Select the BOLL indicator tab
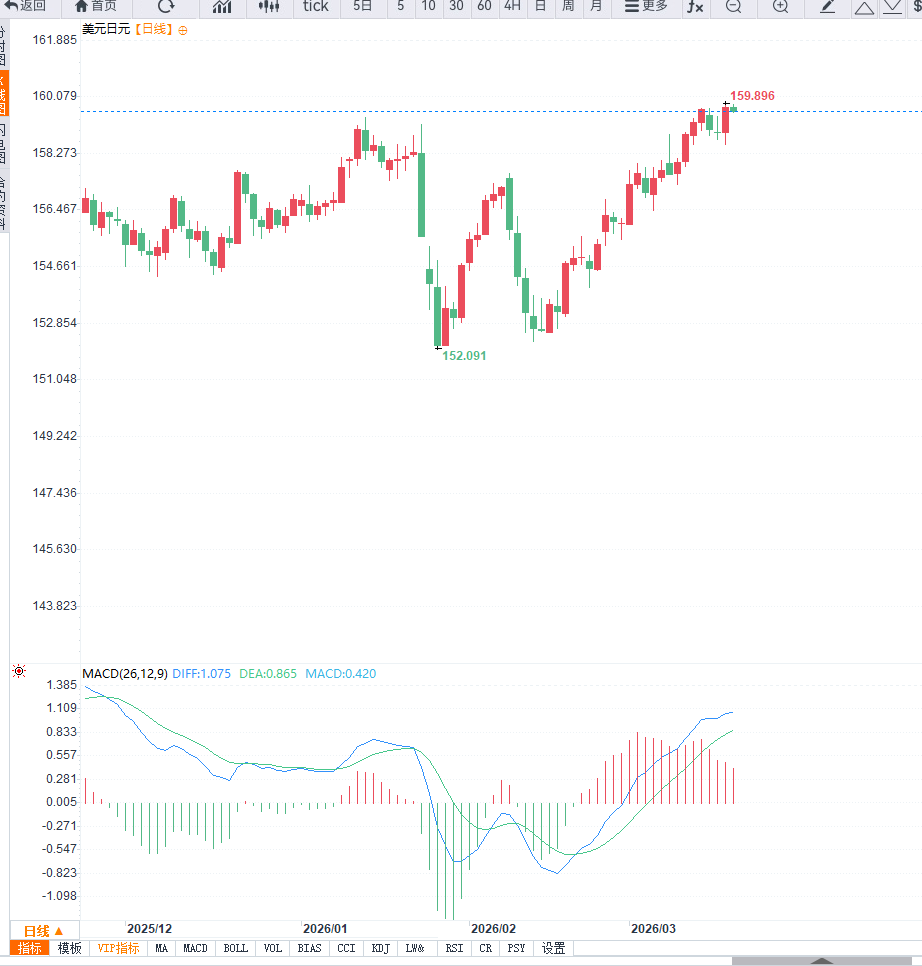922x966 pixels. coord(236,948)
